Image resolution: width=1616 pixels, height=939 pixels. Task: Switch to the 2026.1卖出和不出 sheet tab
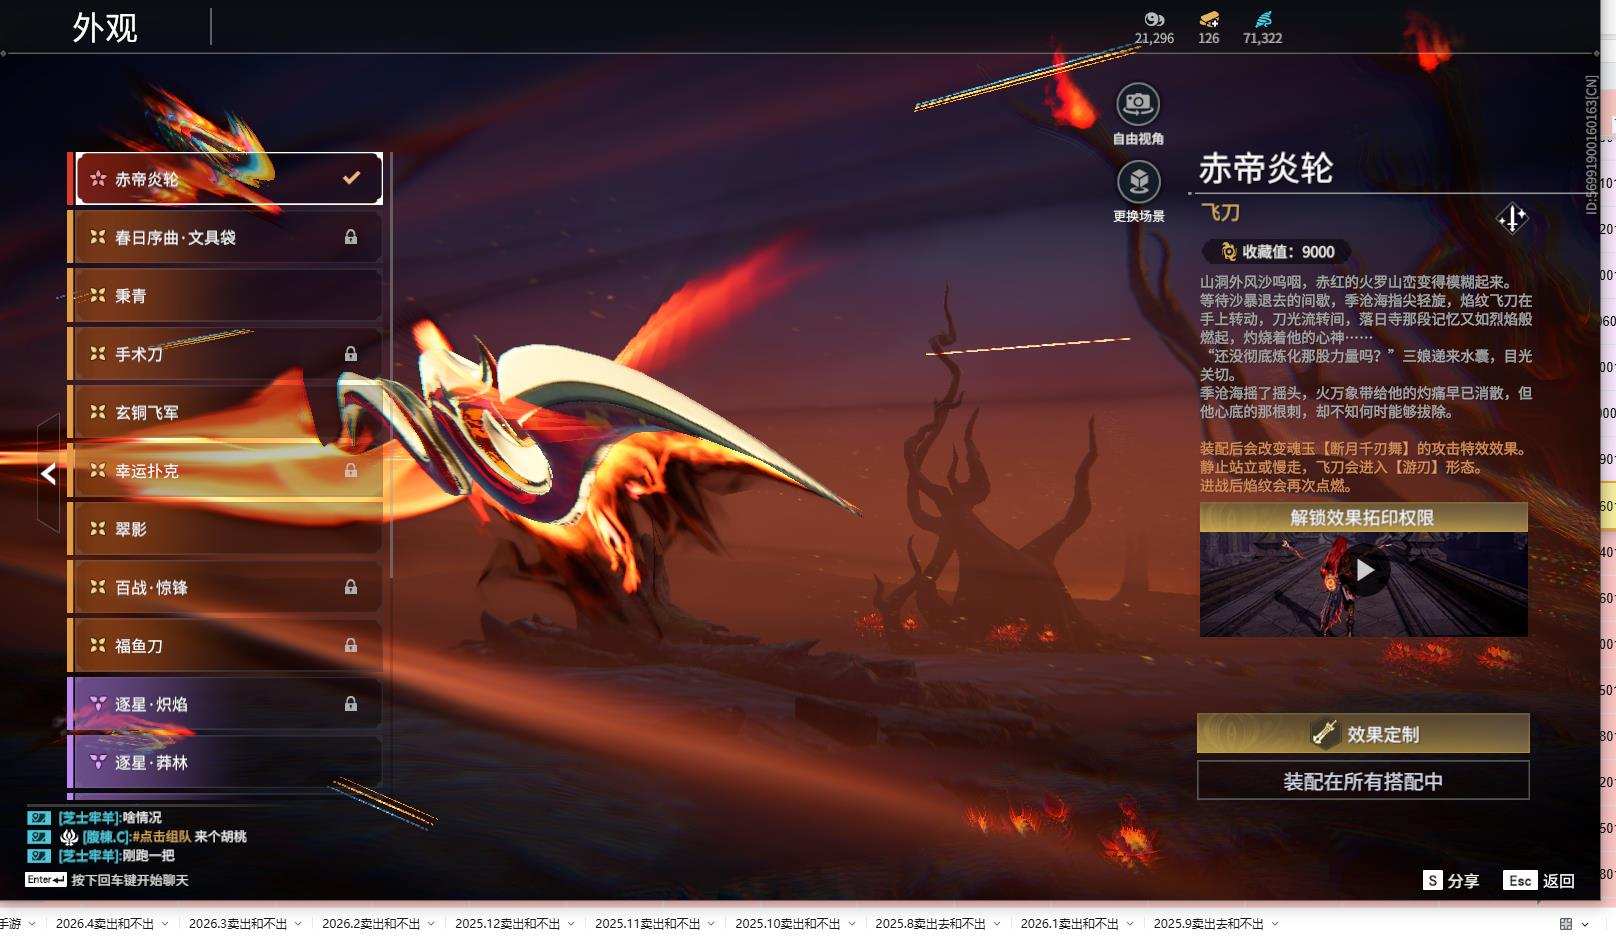1070,924
